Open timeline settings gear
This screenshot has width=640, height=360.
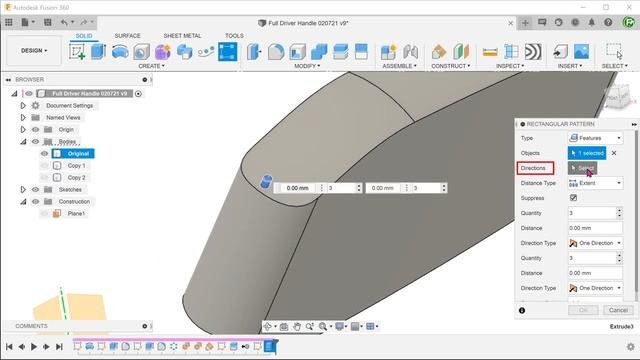tap(631, 347)
